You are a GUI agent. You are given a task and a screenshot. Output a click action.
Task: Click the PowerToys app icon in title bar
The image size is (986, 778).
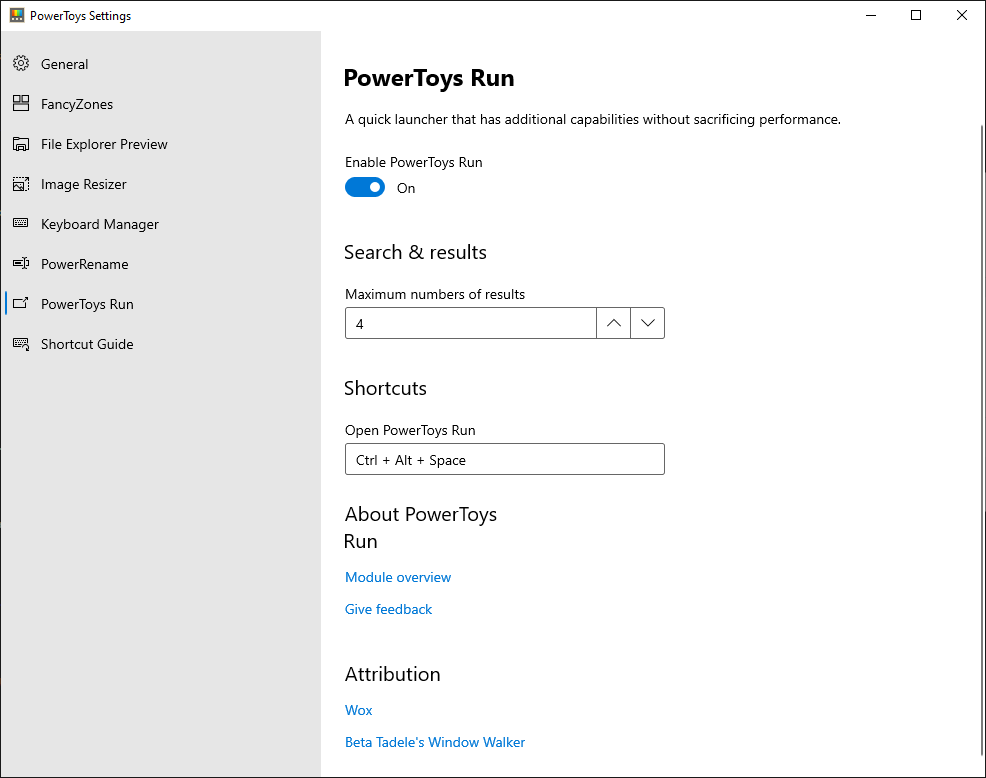click(x=16, y=16)
